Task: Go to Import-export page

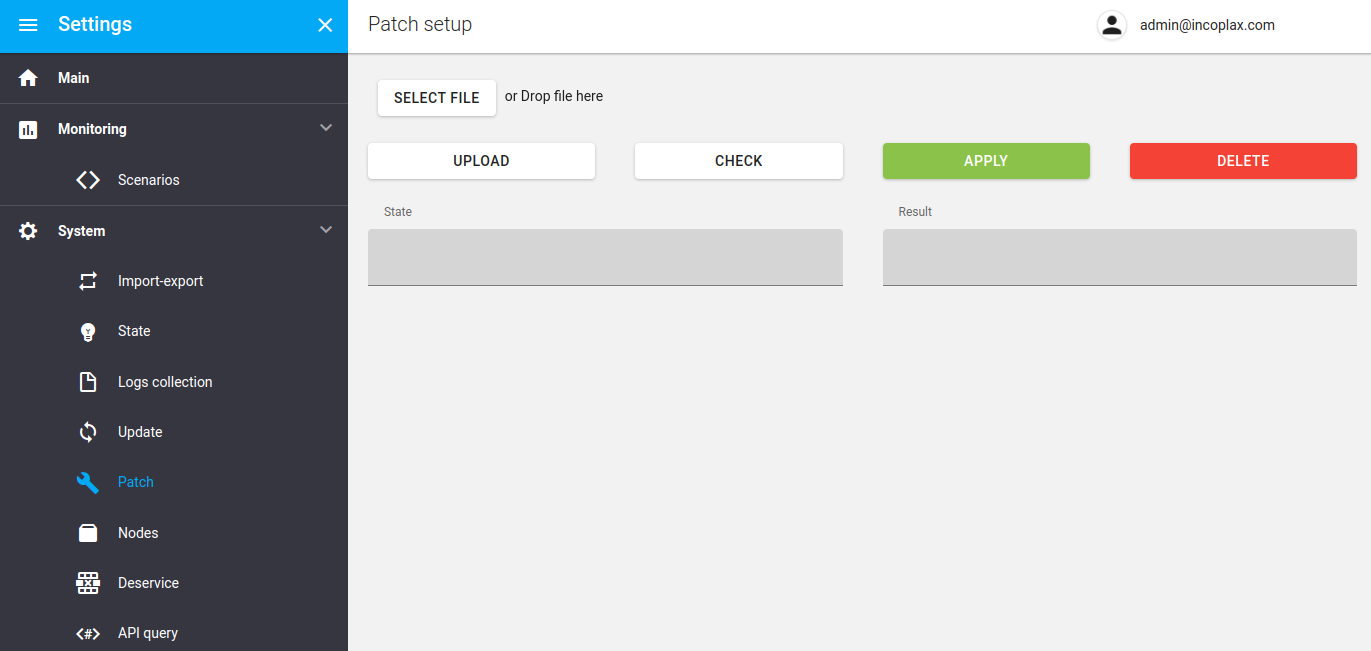Action: 174,281
